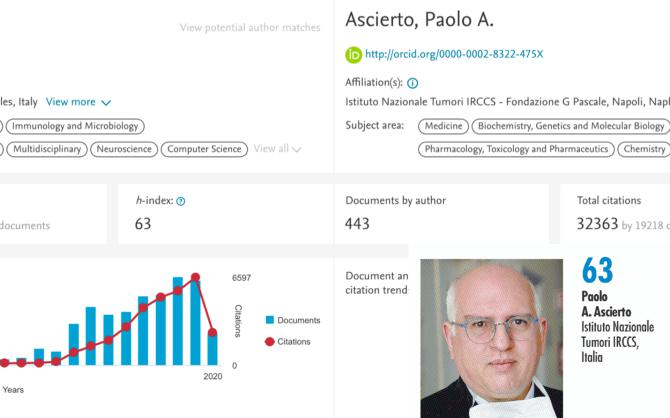Expand View all subject areas
Screen dimensions: 670x418
coord(277,149)
